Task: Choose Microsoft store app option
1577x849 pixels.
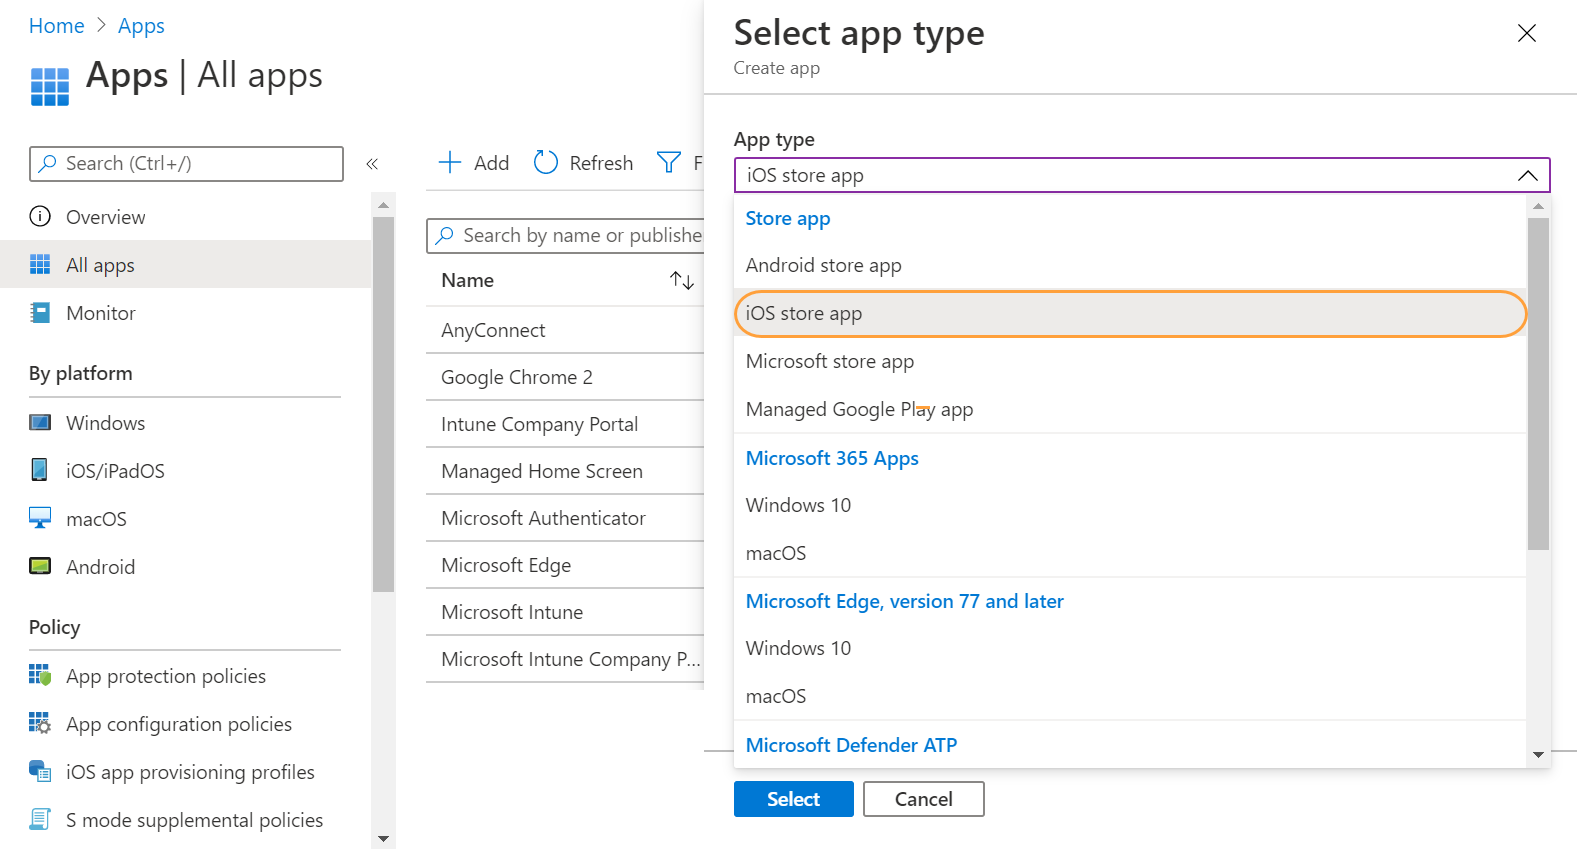Action: pyautogui.click(x=1130, y=361)
